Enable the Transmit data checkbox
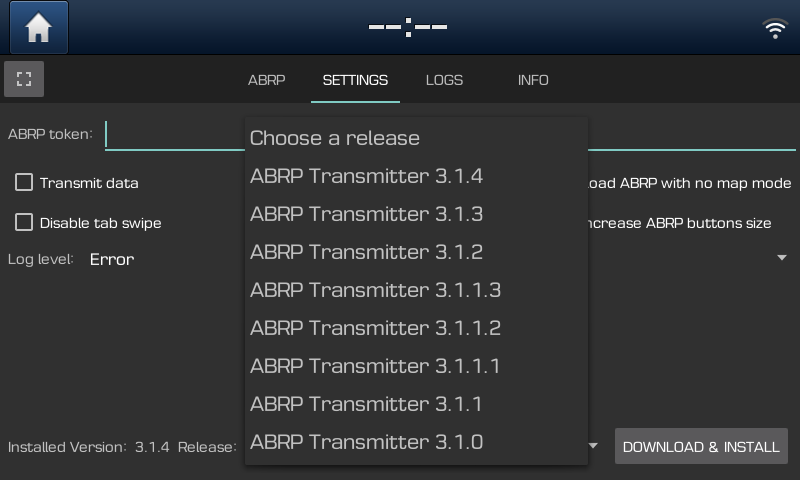Viewport: 800px width, 480px height. tap(24, 182)
